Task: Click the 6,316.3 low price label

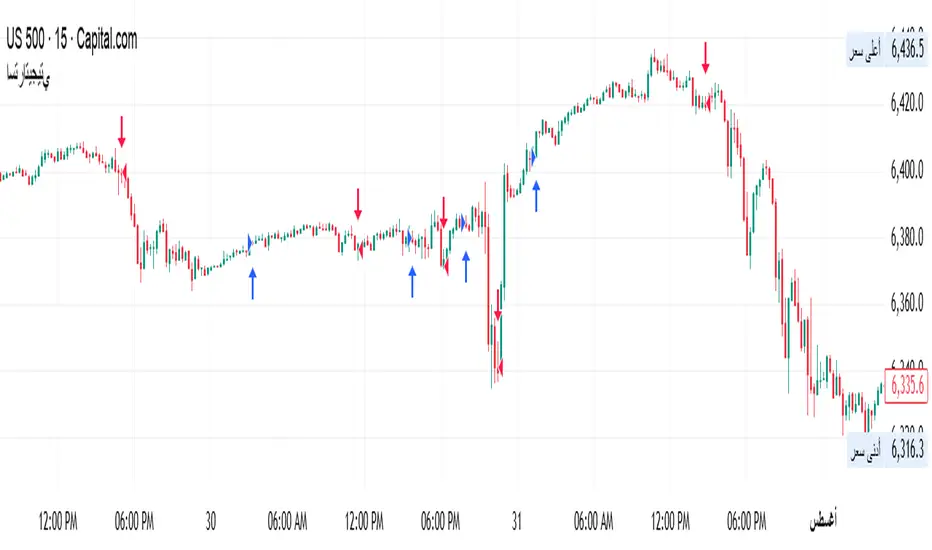Action: click(891, 451)
